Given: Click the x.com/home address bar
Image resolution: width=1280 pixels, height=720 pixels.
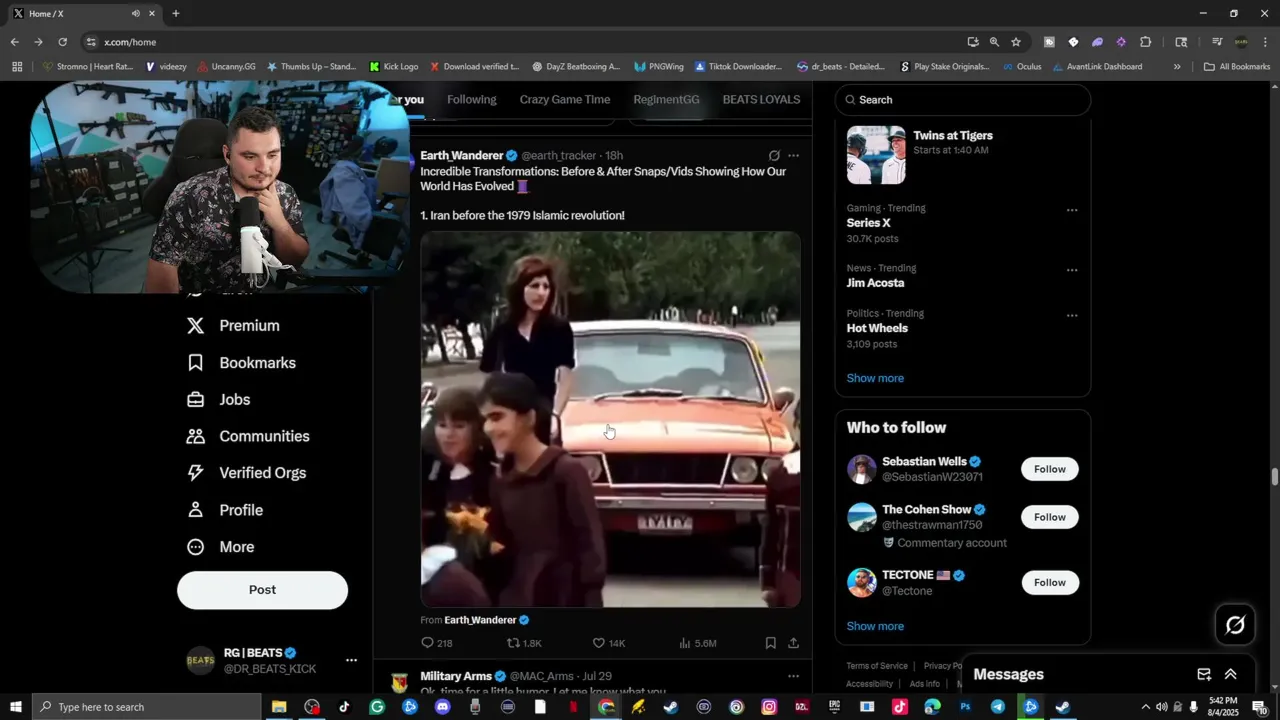Looking at the screenshot, I should tap(530, 42).
